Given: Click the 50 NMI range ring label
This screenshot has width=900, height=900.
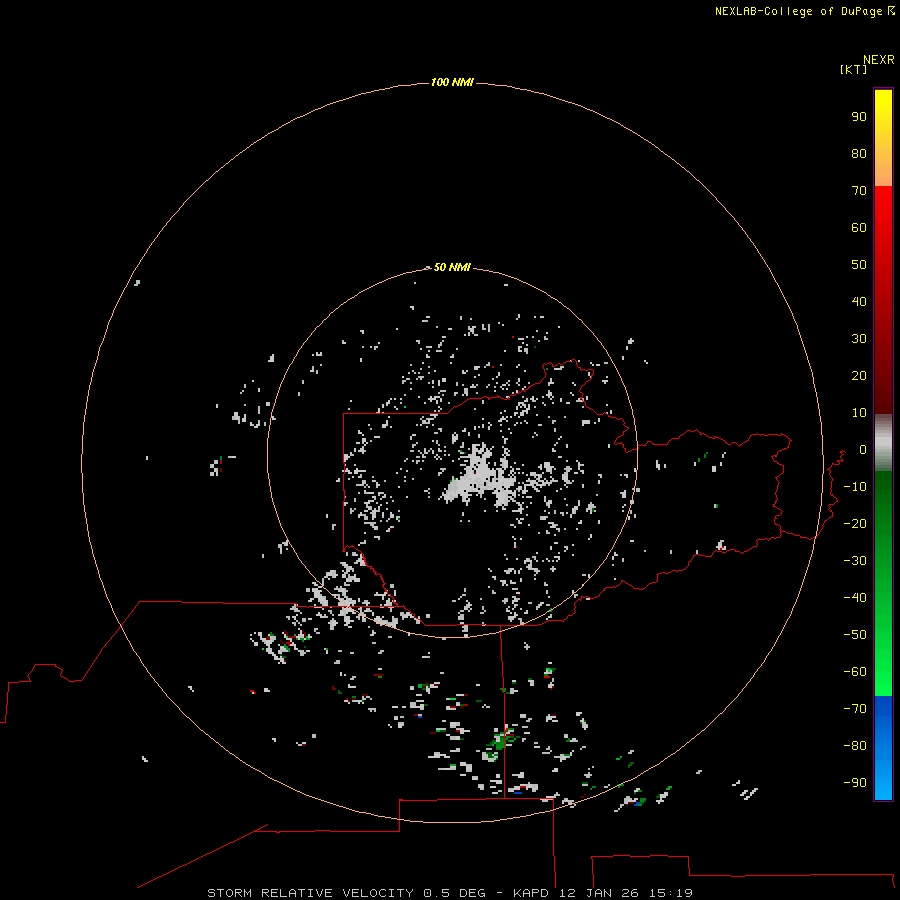Looking at the screenshot, I should (x=452, y=267).
